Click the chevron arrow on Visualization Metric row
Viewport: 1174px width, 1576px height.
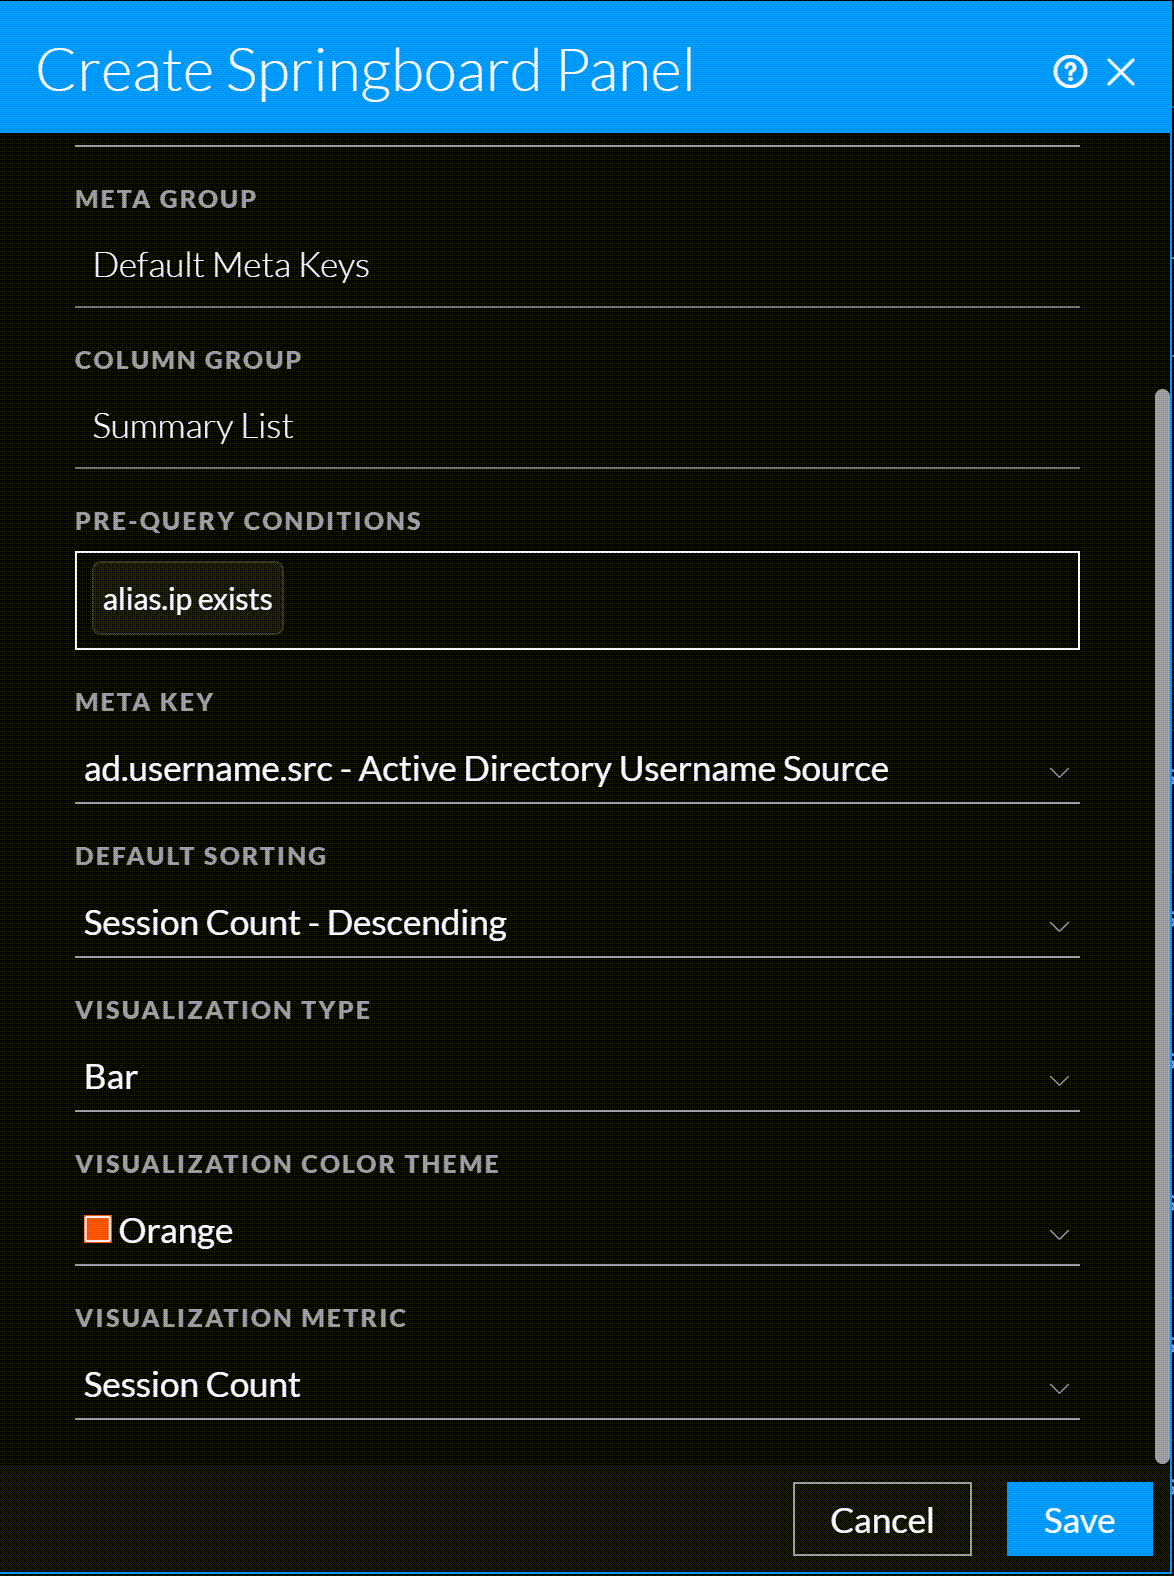tap(1059, 1388)
